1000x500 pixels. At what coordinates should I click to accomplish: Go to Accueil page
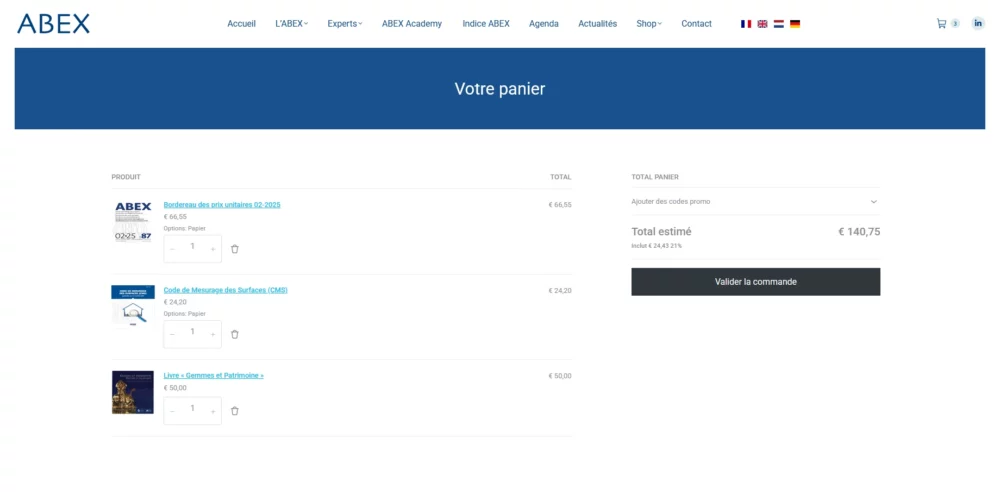[x=242, y=24]
